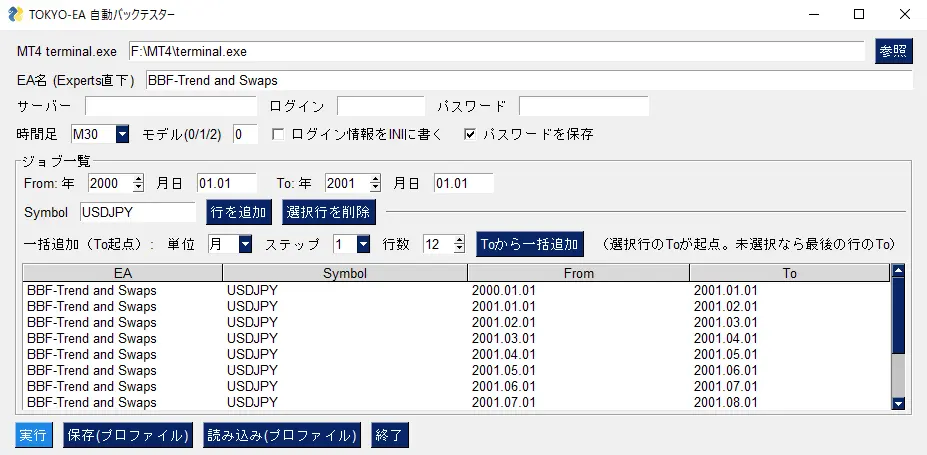
Task: Select the row with From 2001.02.01
Action: click(456, 322)
